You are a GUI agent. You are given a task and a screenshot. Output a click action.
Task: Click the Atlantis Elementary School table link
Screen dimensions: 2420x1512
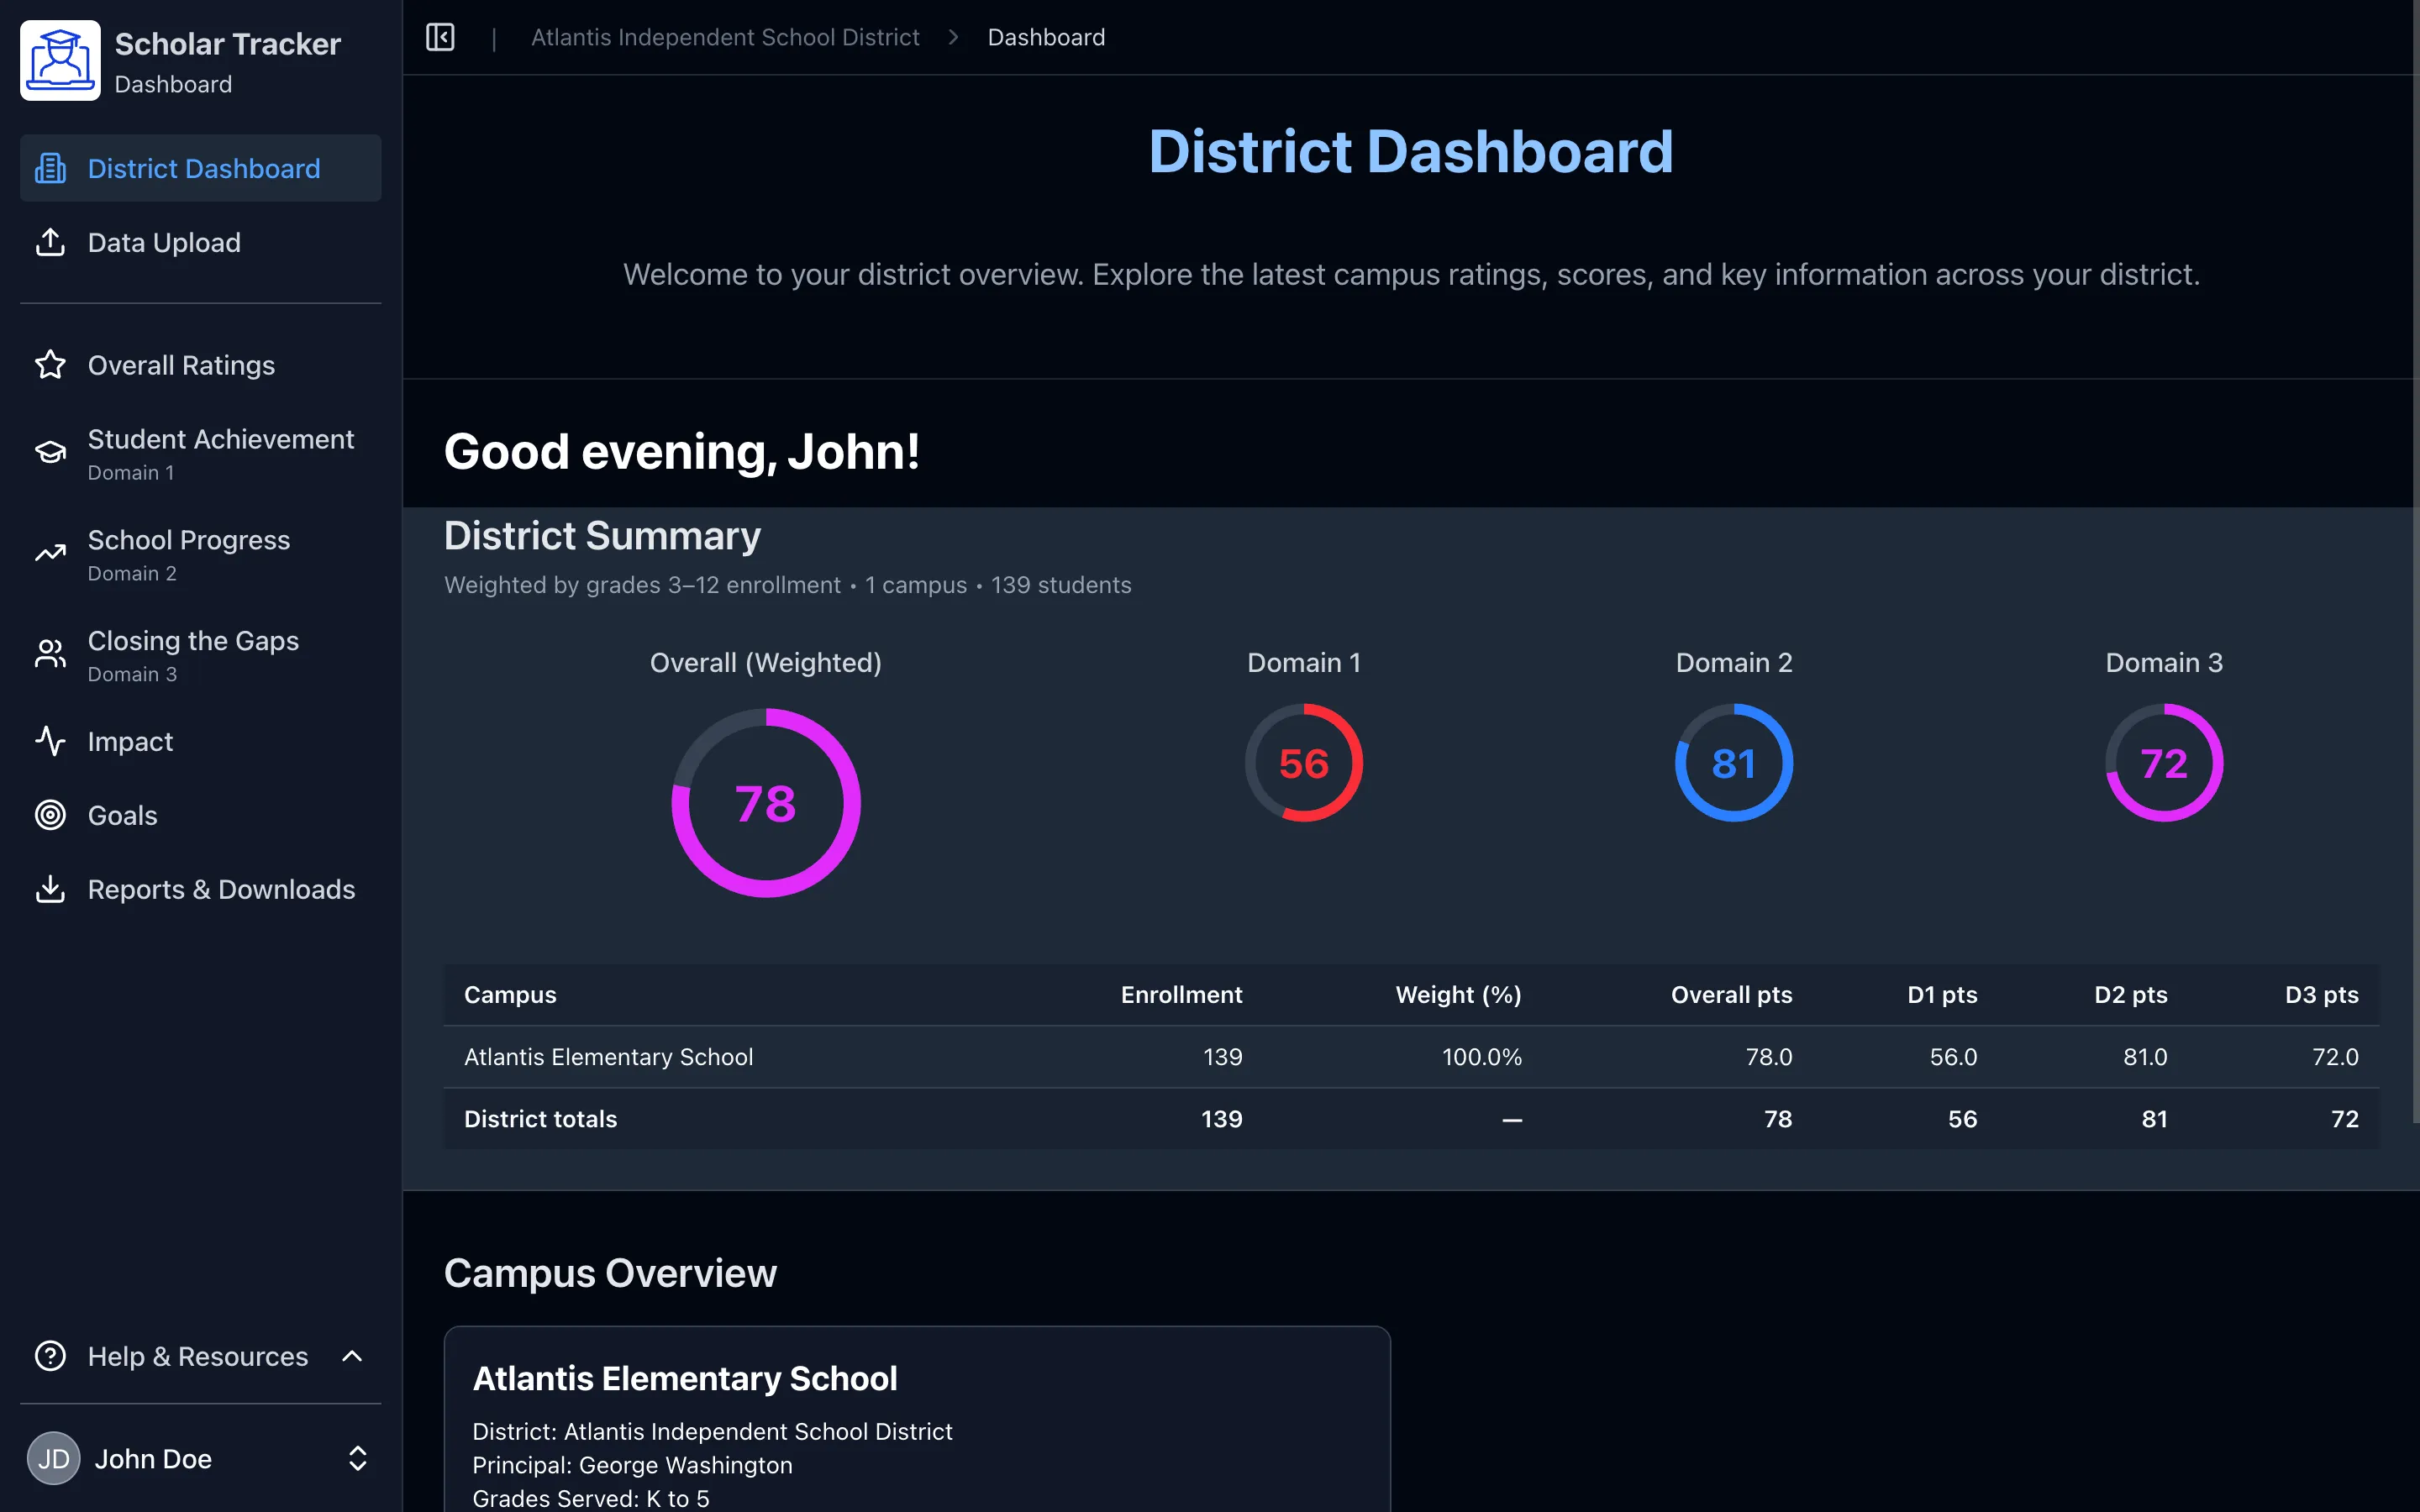point(608,1056)
